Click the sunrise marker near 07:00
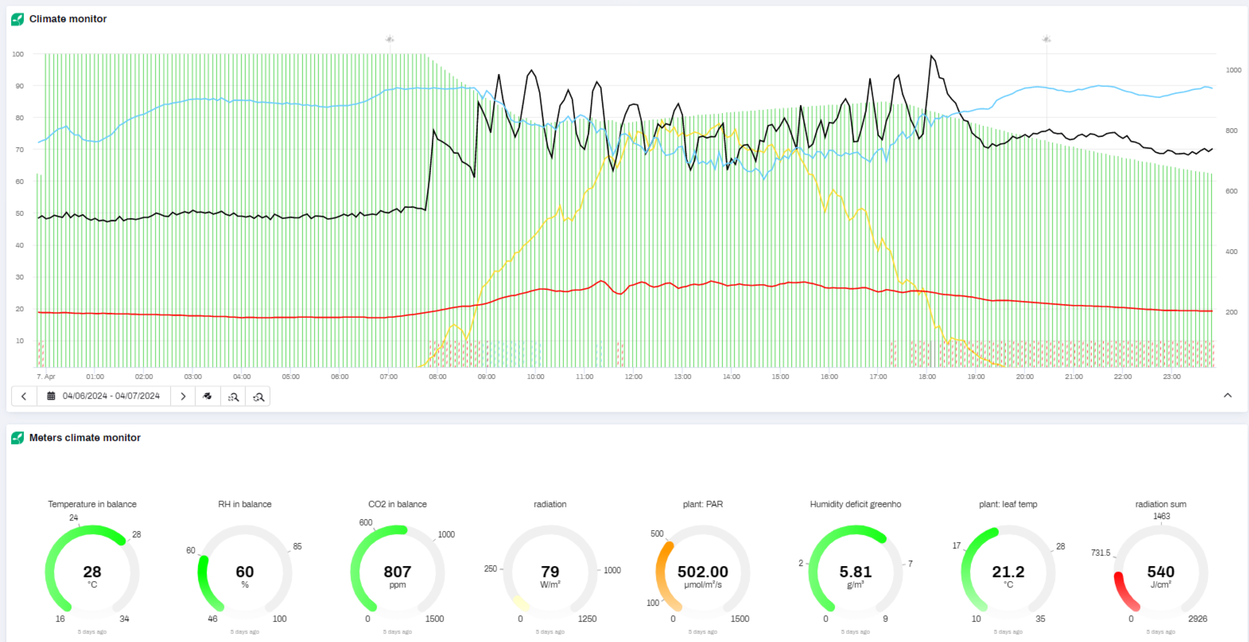The image size is (1249, 642). pyautogui.click(x=390, y=40)
